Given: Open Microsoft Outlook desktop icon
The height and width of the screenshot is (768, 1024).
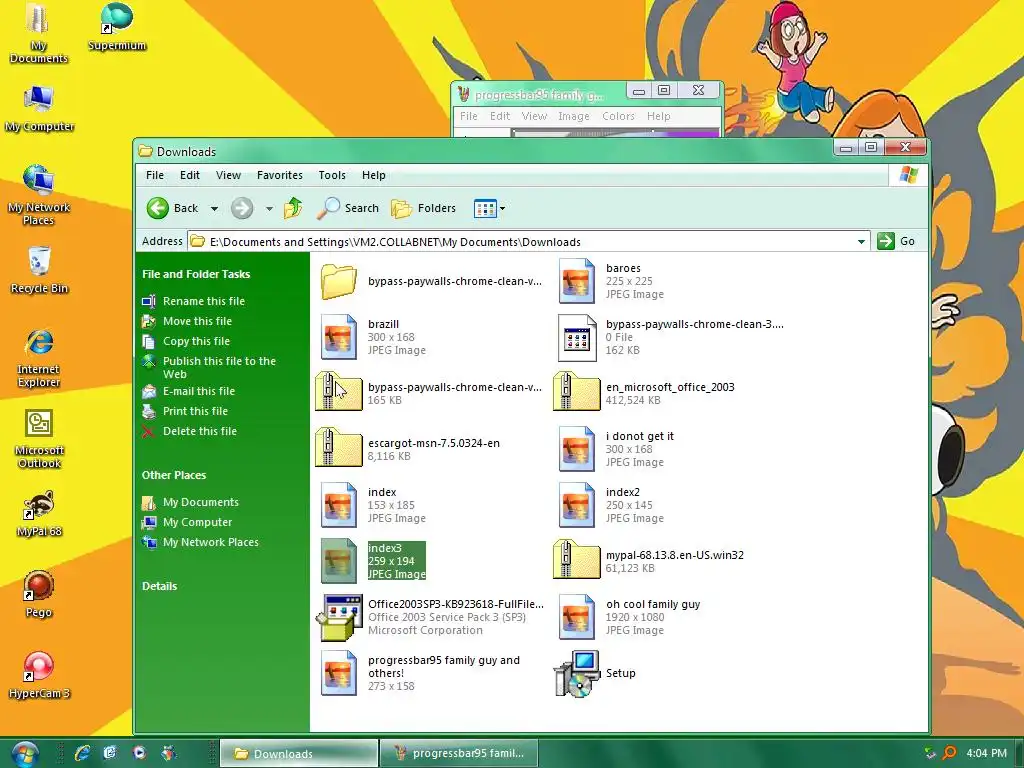Looking at the screenshot, I should click(39, 439).
